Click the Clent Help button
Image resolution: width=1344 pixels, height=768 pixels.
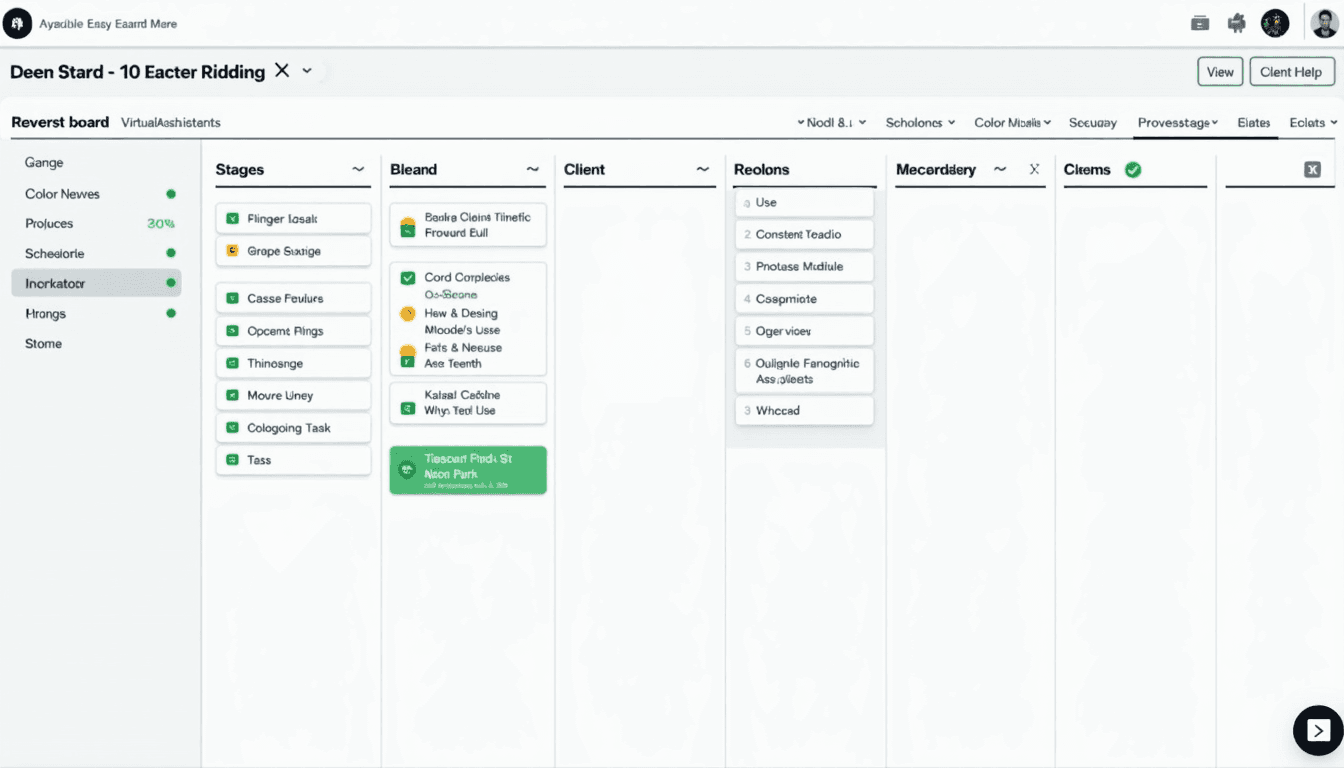tap(1291, 71)
